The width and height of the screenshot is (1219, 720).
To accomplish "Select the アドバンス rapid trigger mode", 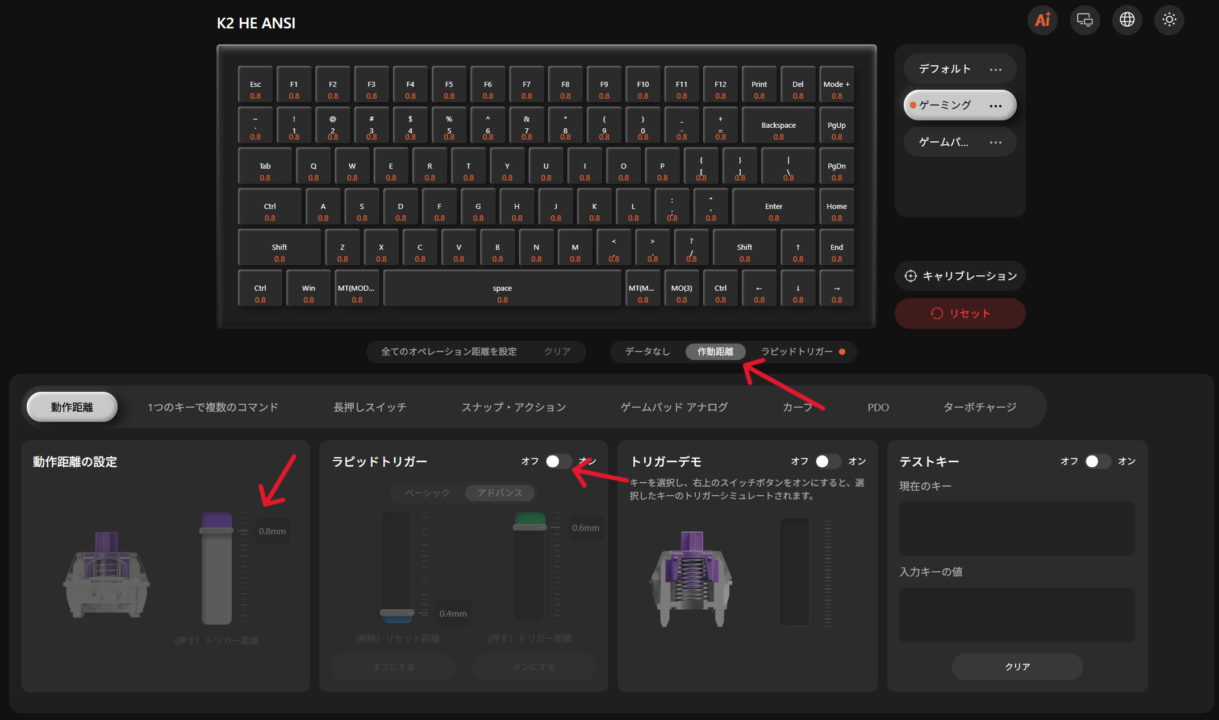I will (500, 493).
